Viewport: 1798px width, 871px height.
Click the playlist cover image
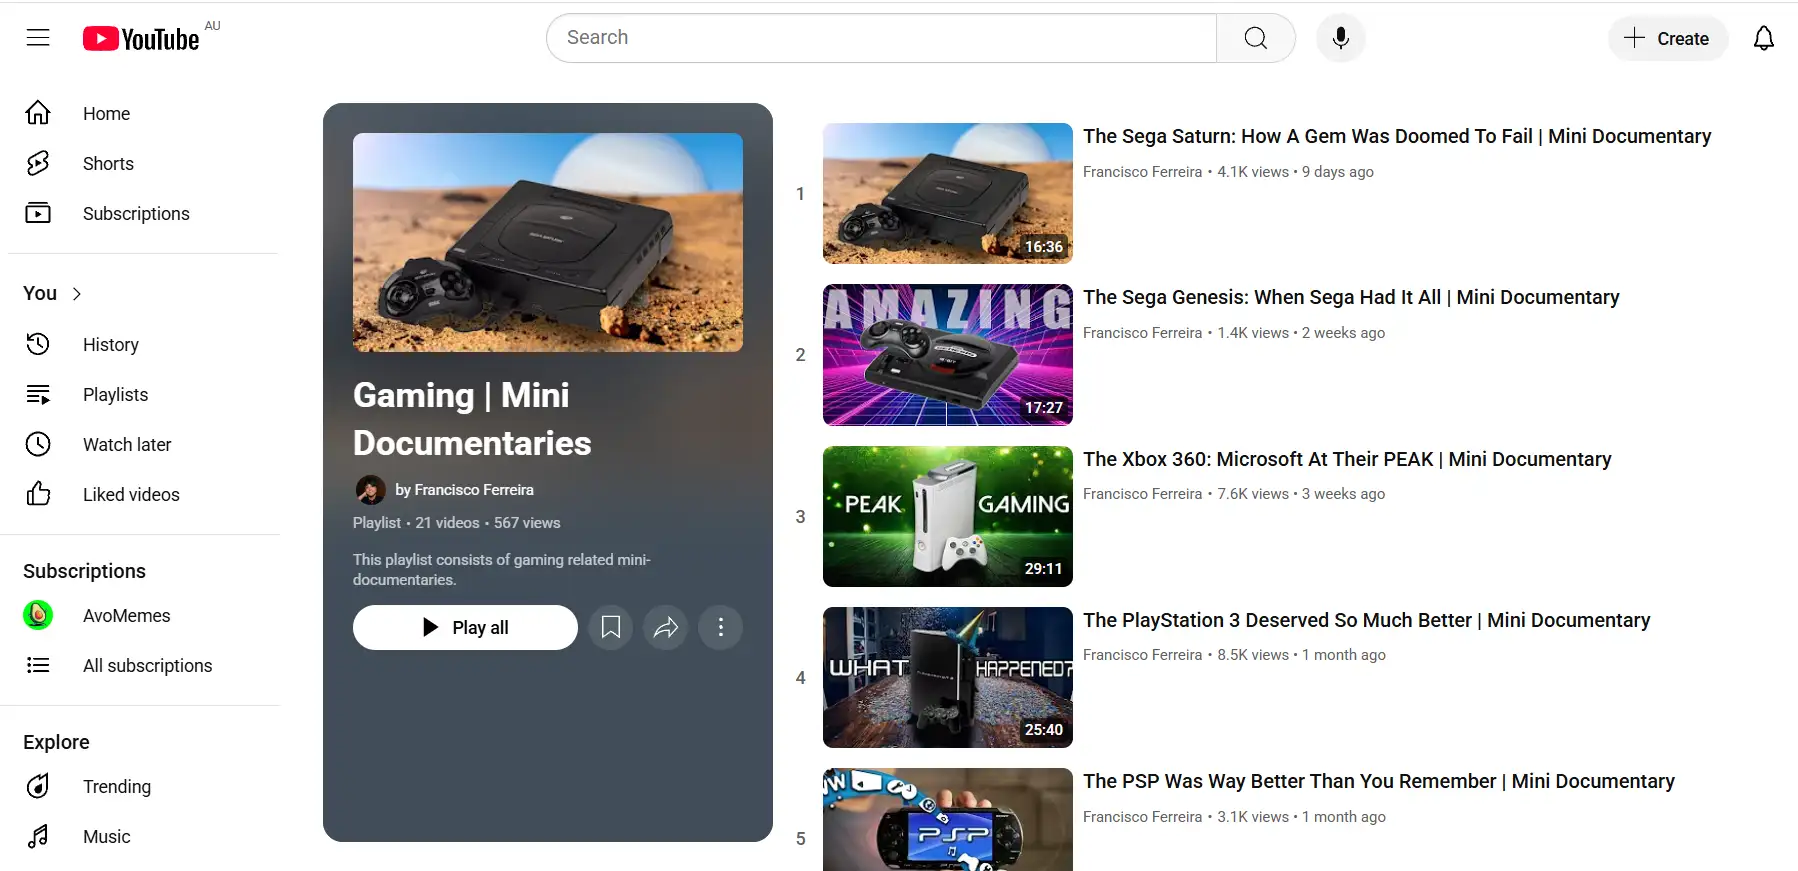(x=548, y=242)
